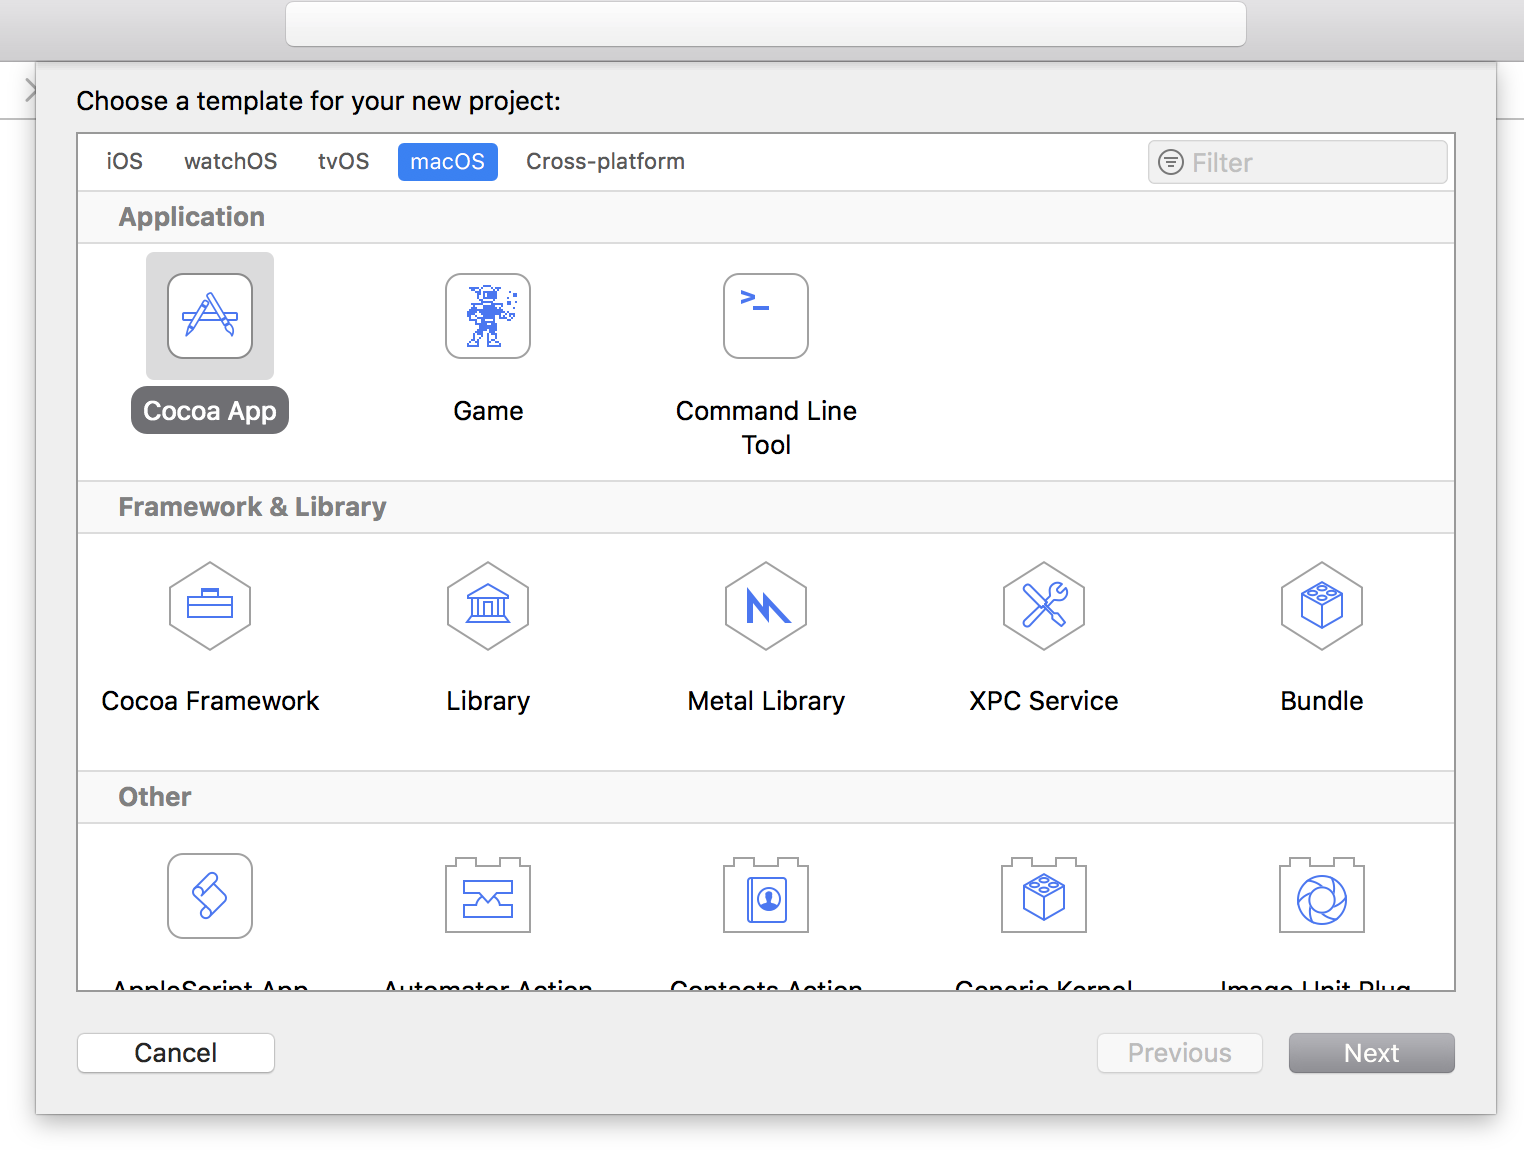Viewport: 1524px width, 1150px height.
Task: Click the Next button
Action: (1371, 1052)
